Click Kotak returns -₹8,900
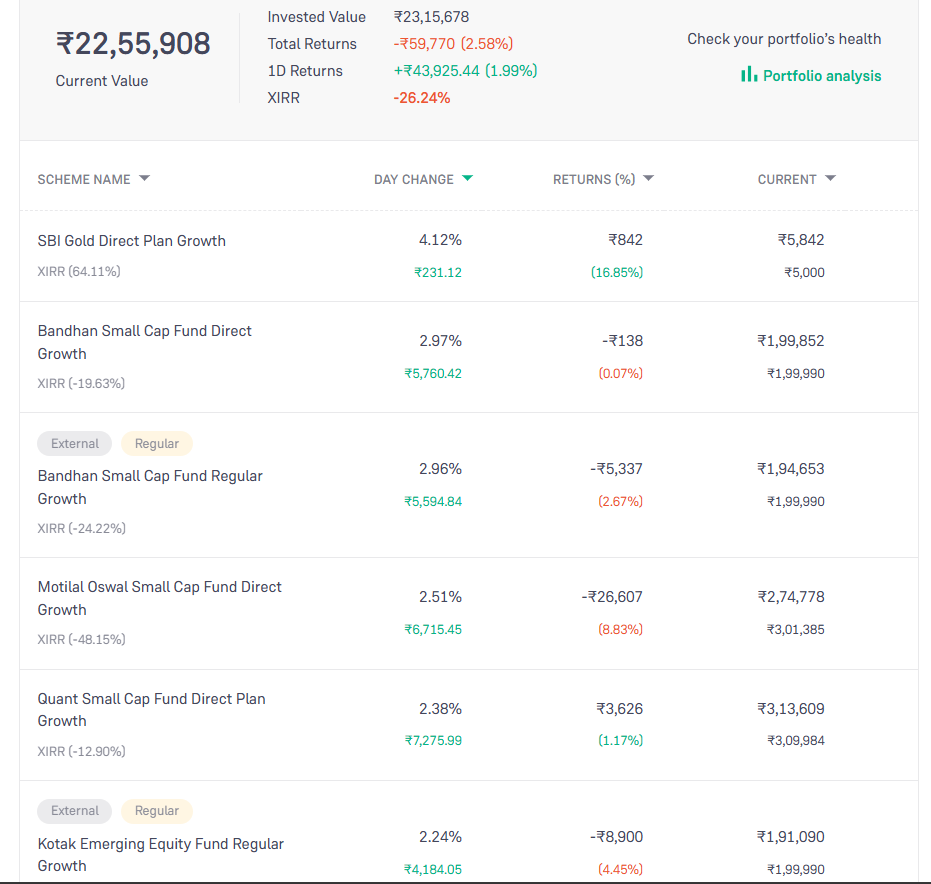Screen dimensions: 931x884 tap(616, 837)
